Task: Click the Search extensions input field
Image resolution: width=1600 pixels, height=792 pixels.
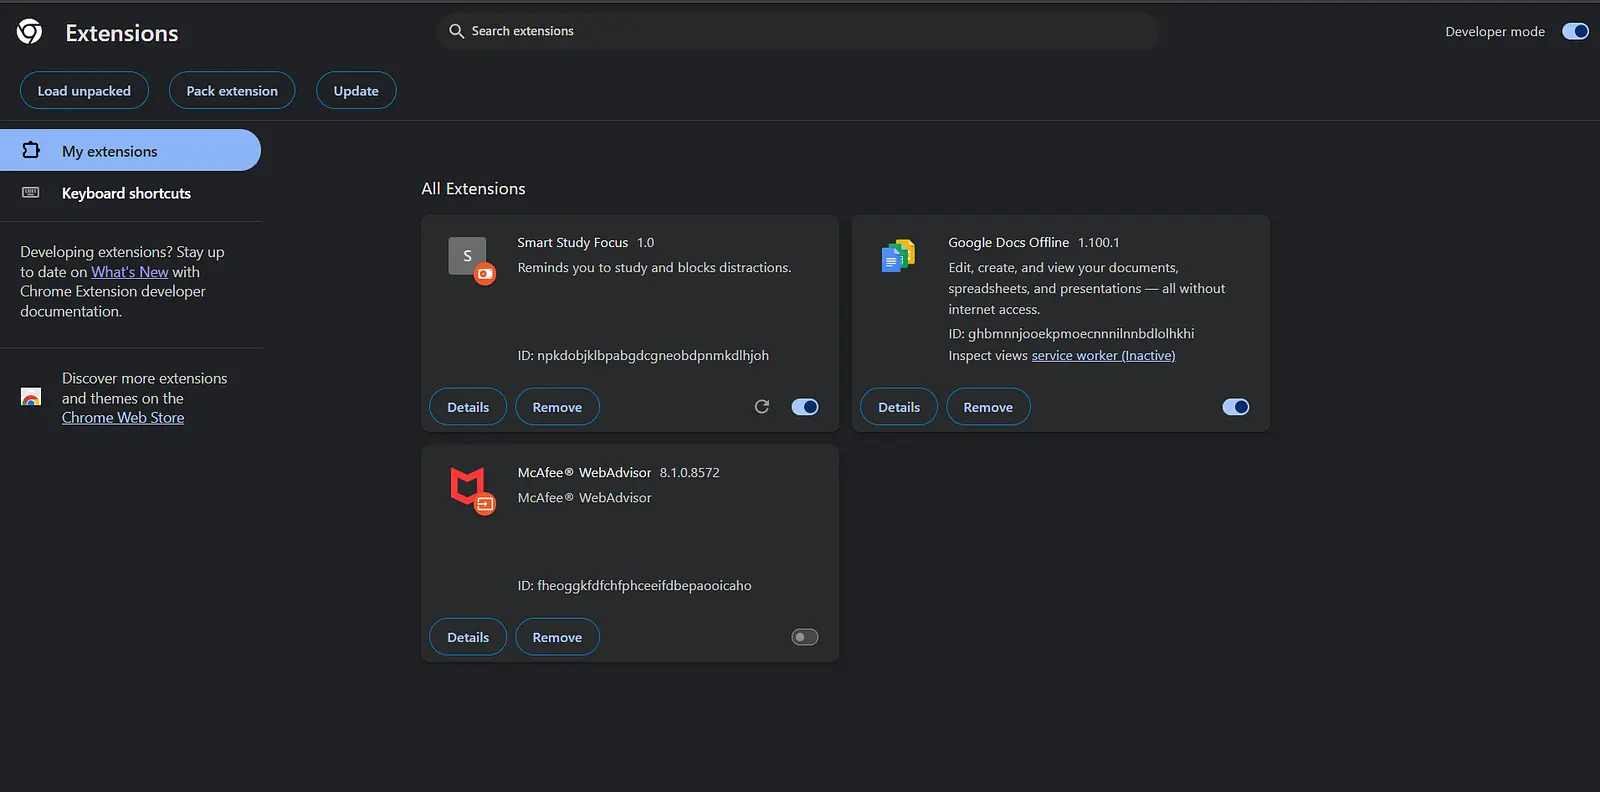Action: point(800,31)
